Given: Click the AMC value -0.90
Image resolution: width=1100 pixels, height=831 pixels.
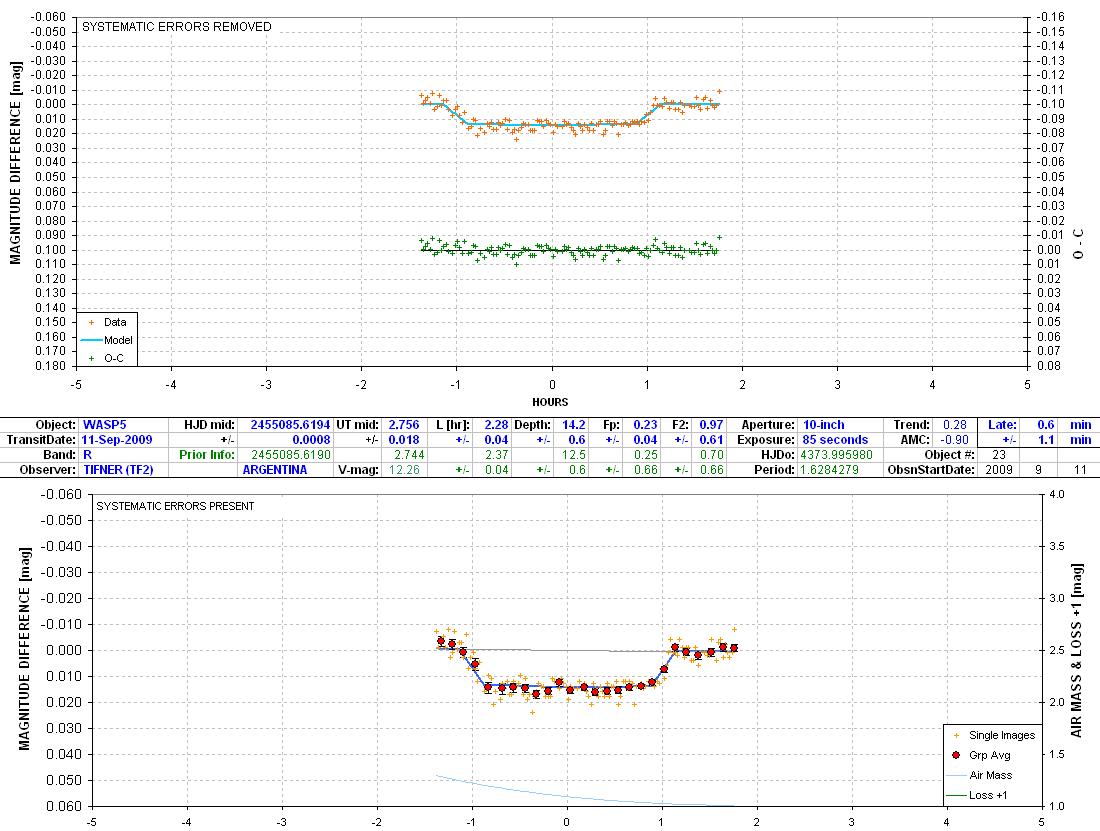Looking at the screenshot, I should 955,440.
